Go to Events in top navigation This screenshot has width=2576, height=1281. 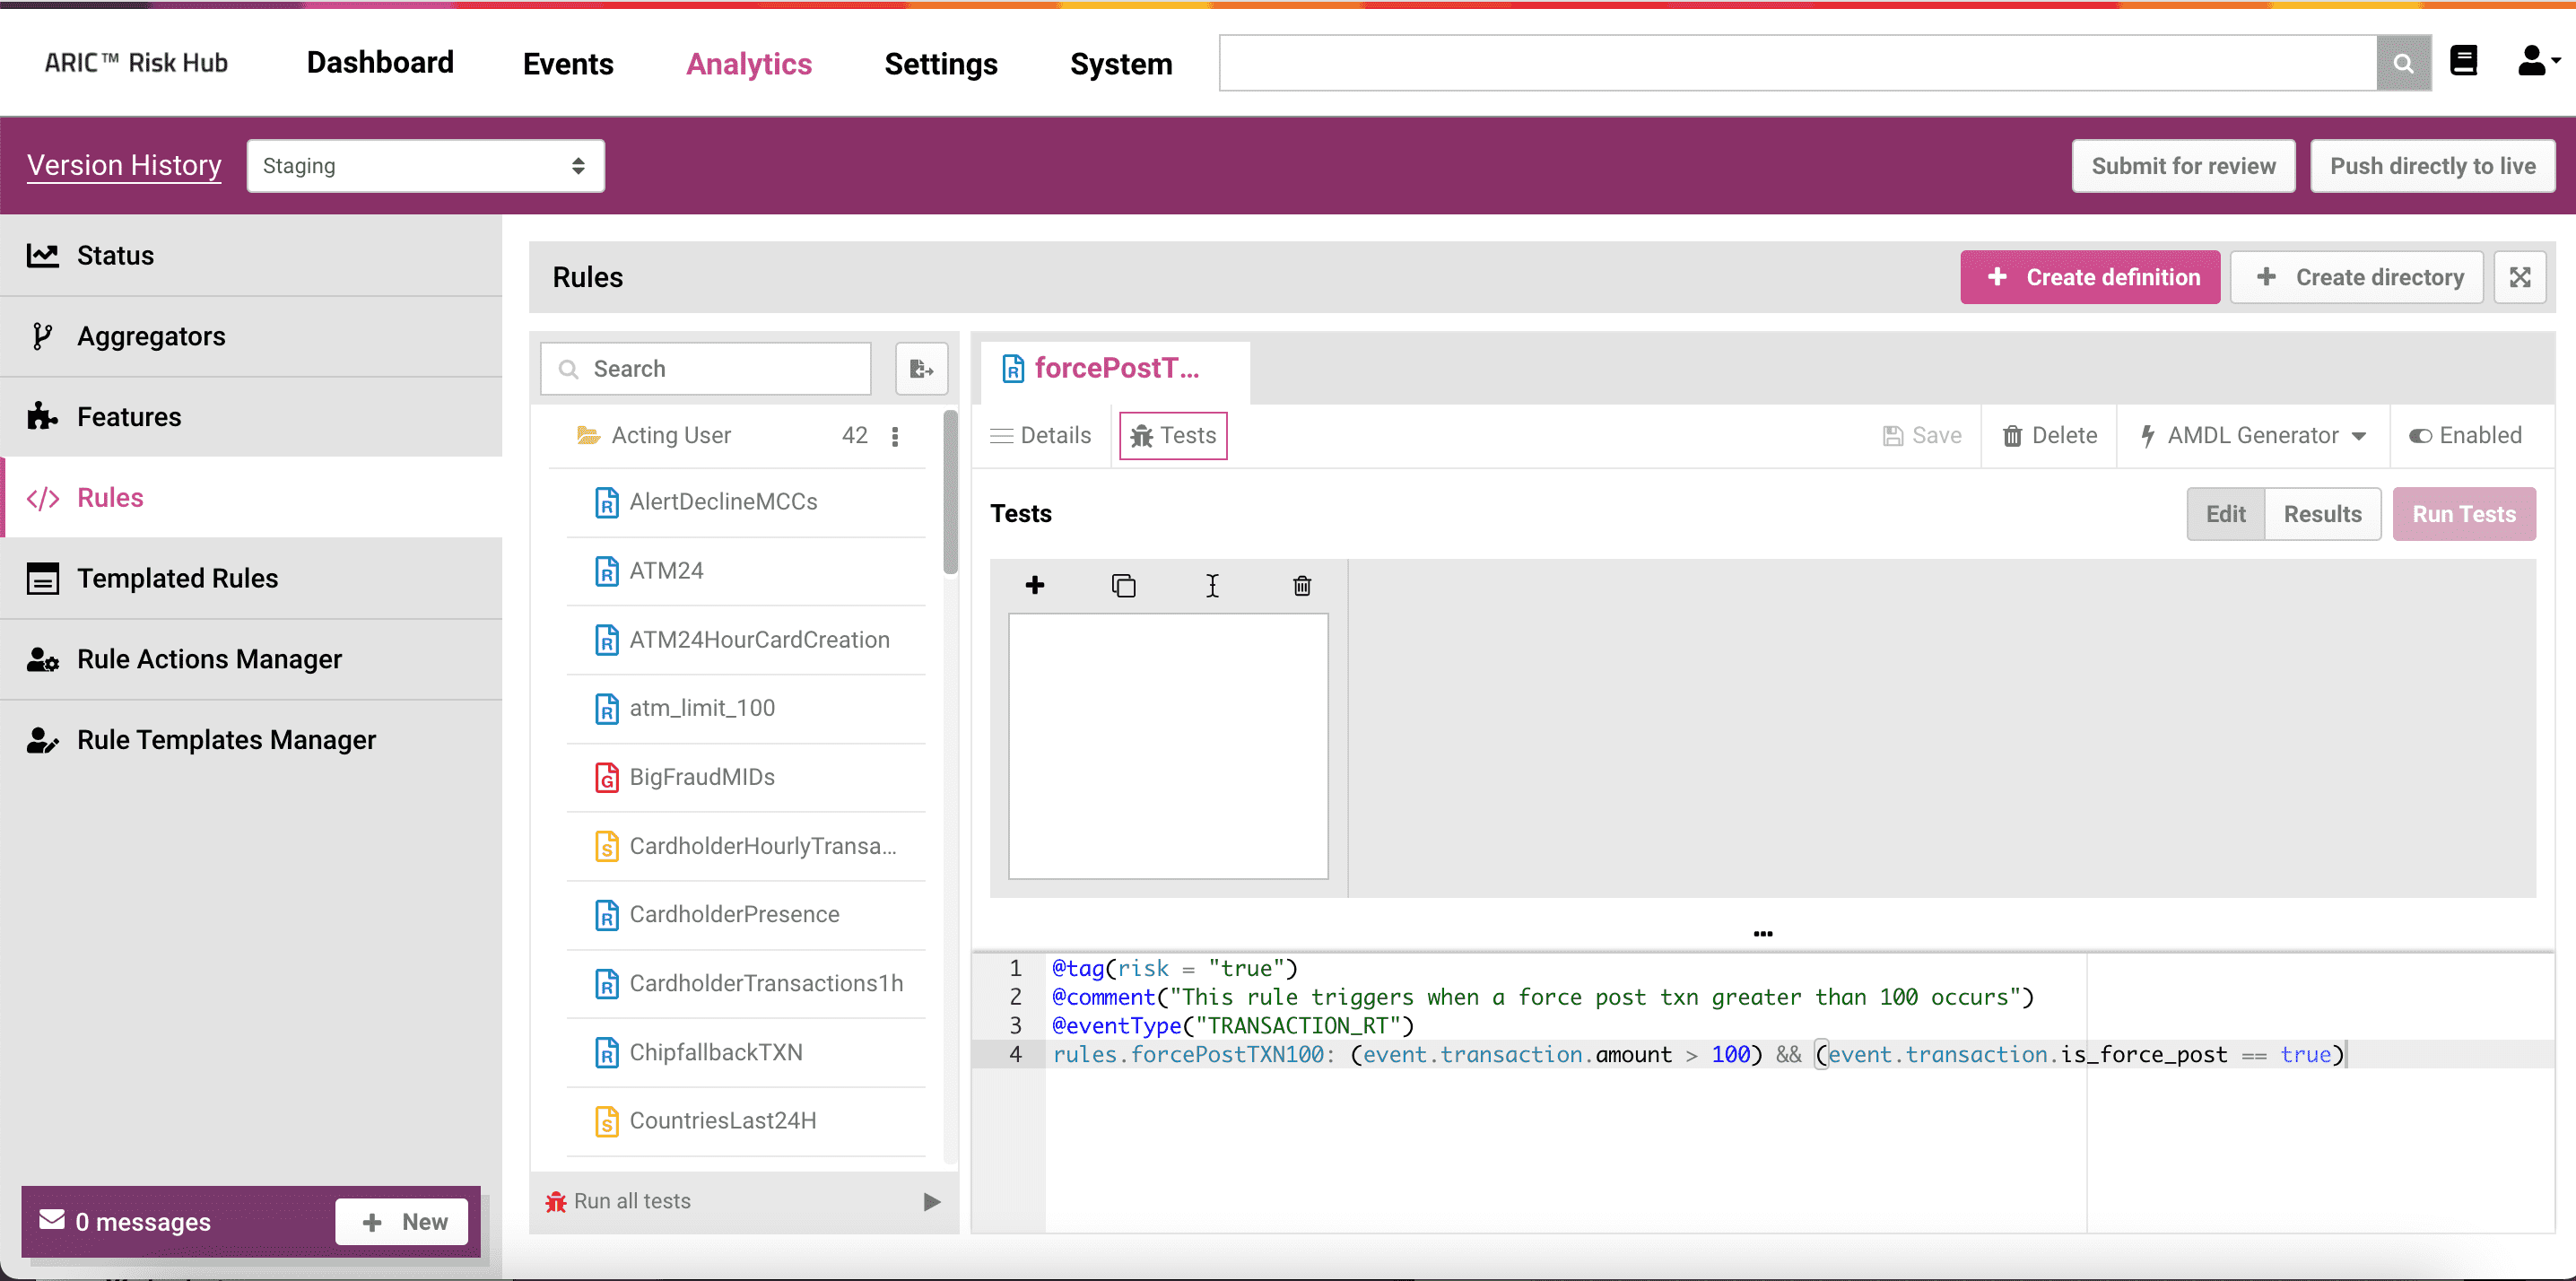point(568,64)
